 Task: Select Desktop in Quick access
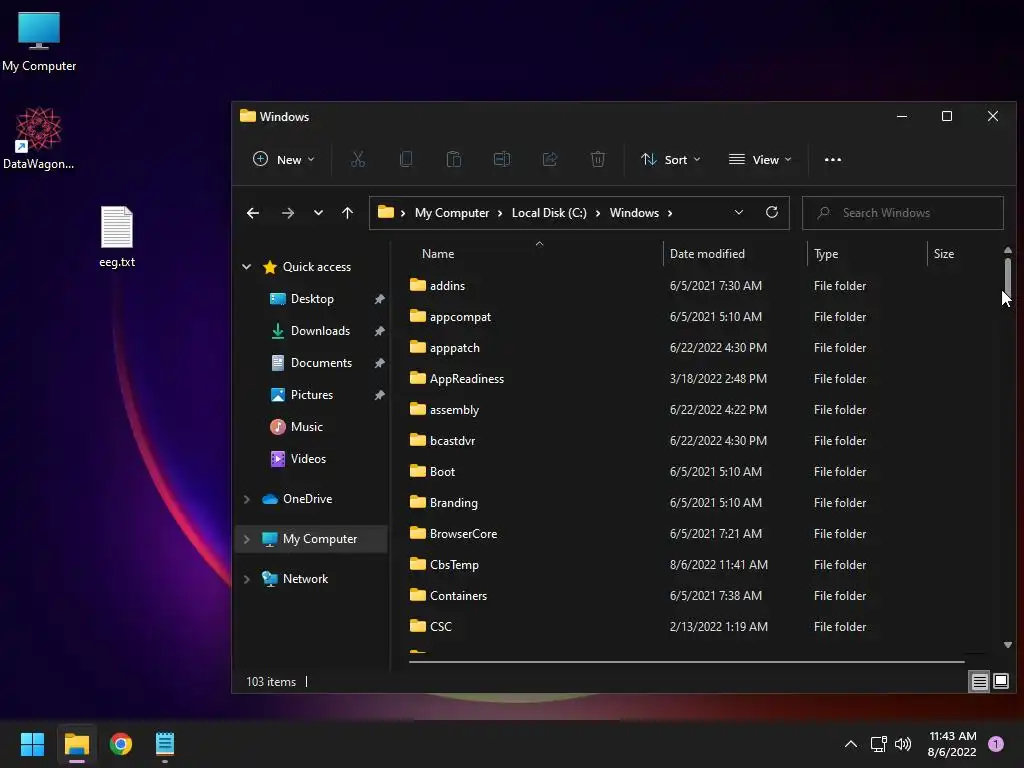312,298
